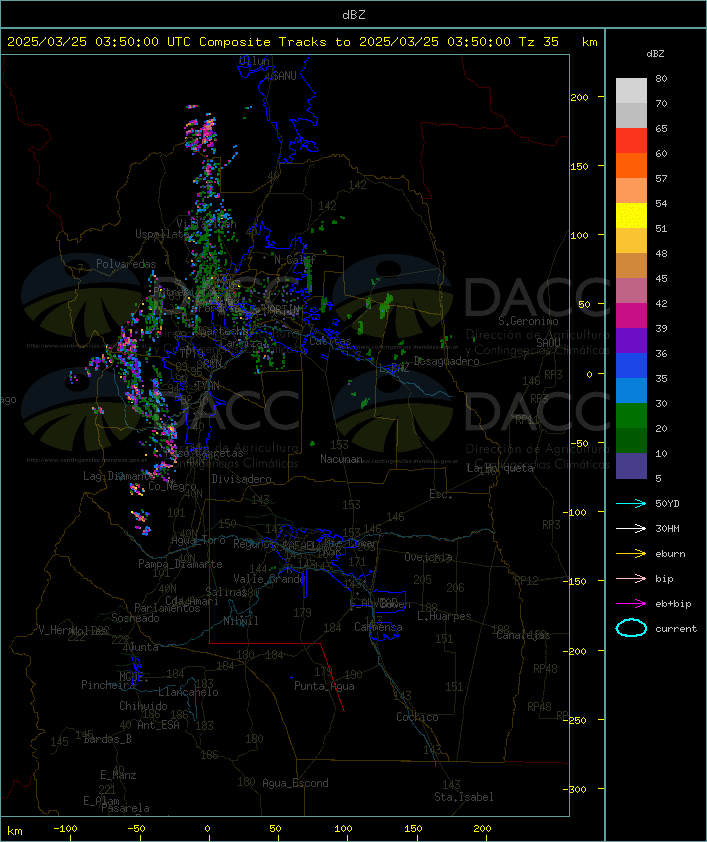Click the Desaguadero map label
The width and height of the screenshot is (707, 842).
tap(447, 361)
